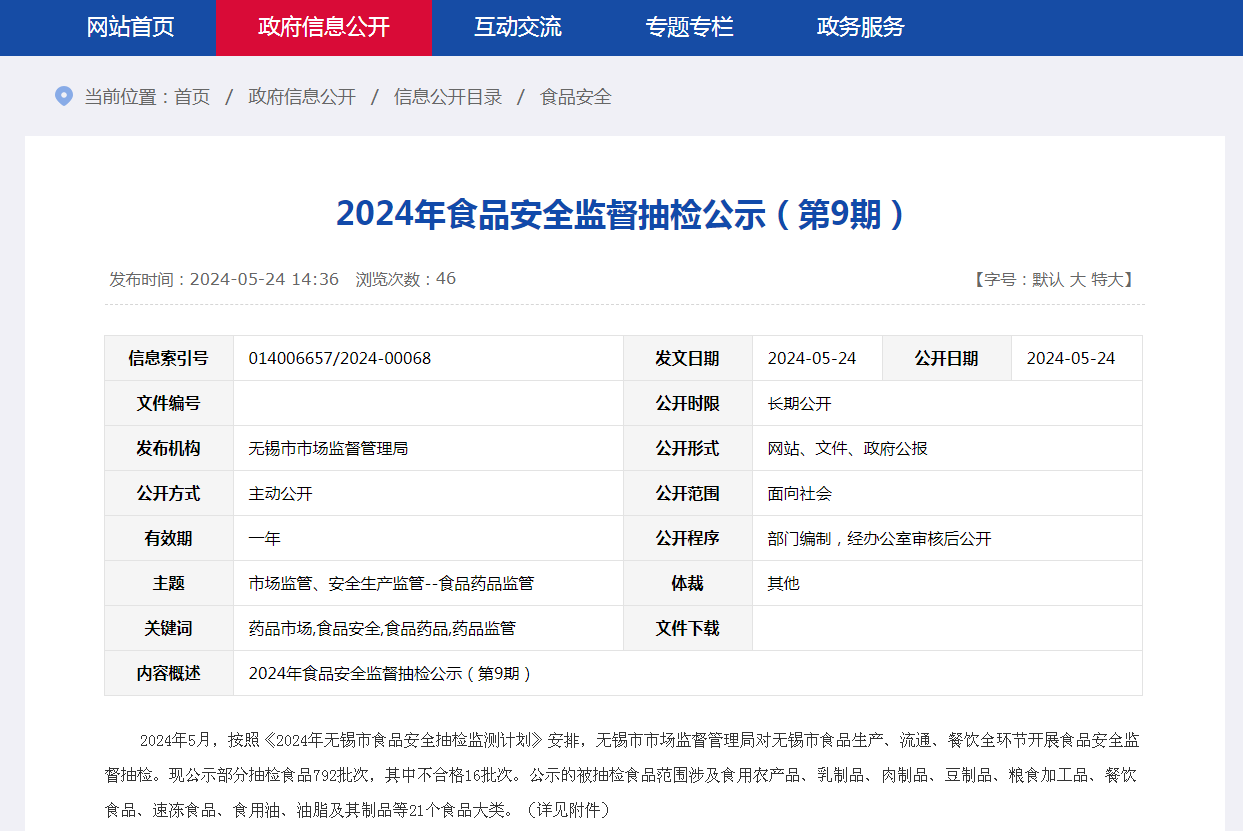Viewport: 1243px width, 831px height.
Task: Open the 信息公开目录 breadcrumb link
Action: (448, 97)
